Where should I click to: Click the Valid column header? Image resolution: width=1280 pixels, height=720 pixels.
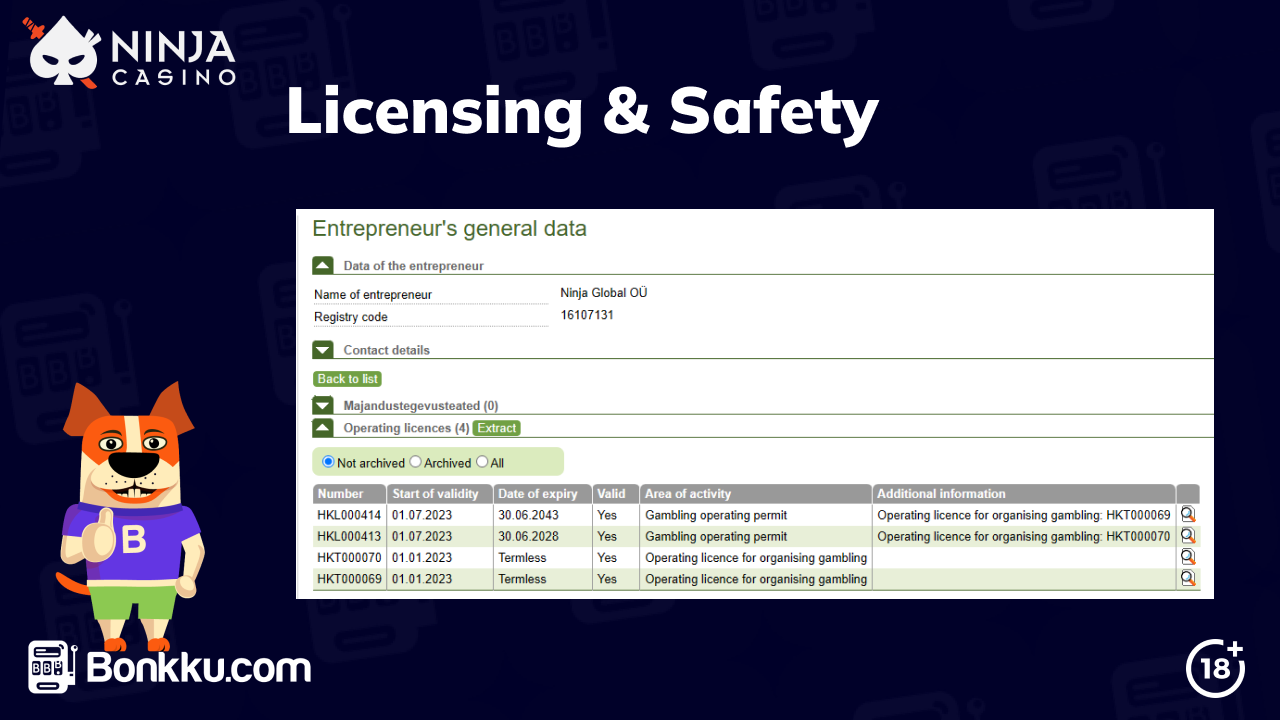(x=616, y=494)
